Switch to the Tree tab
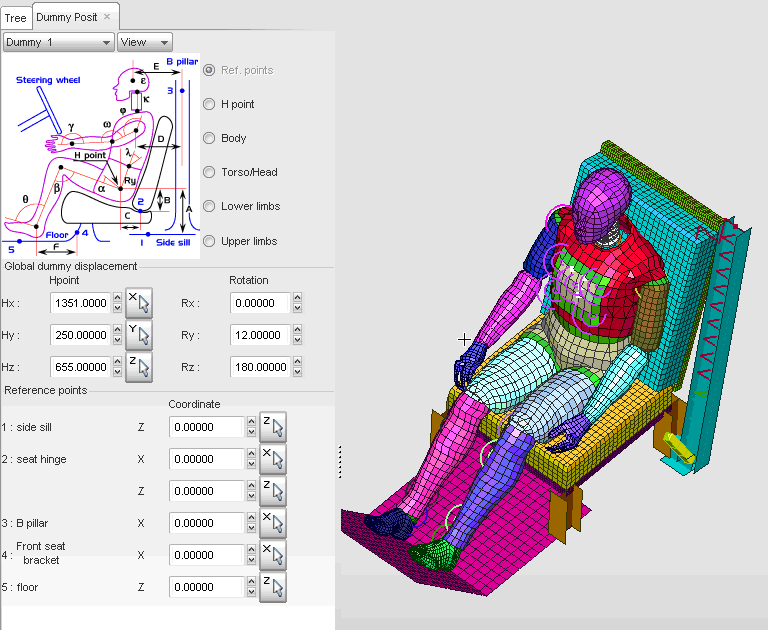This screenshot has width=768, height=630. point(16,17)
